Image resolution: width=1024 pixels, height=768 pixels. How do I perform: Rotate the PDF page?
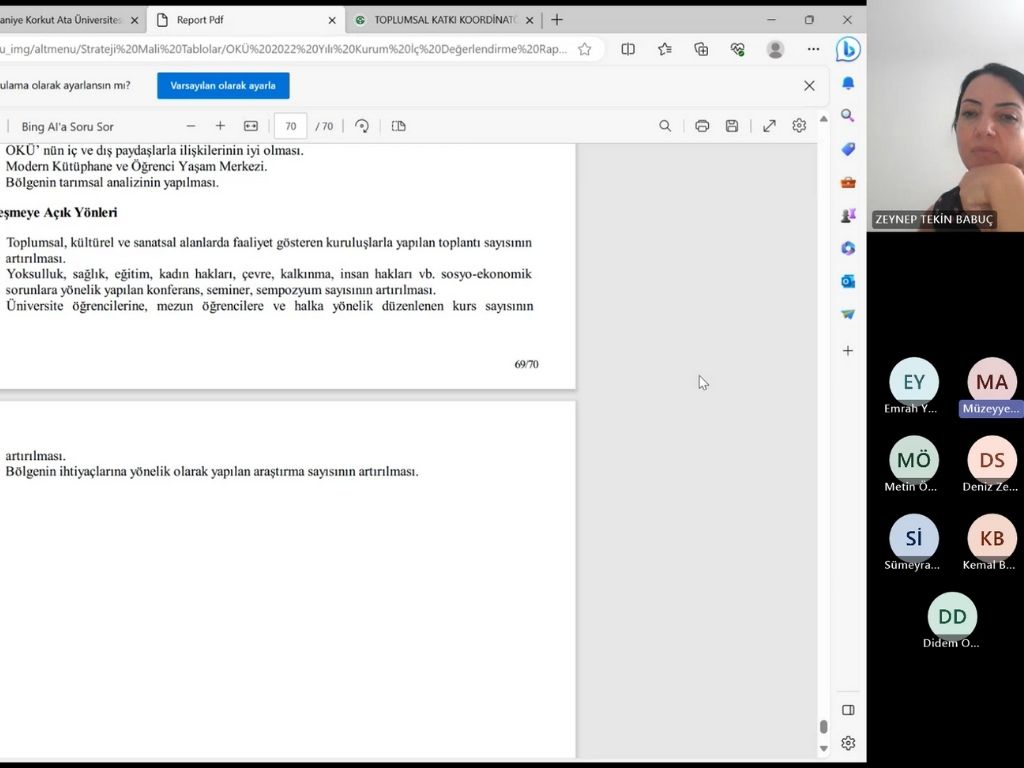coord(362,126)
